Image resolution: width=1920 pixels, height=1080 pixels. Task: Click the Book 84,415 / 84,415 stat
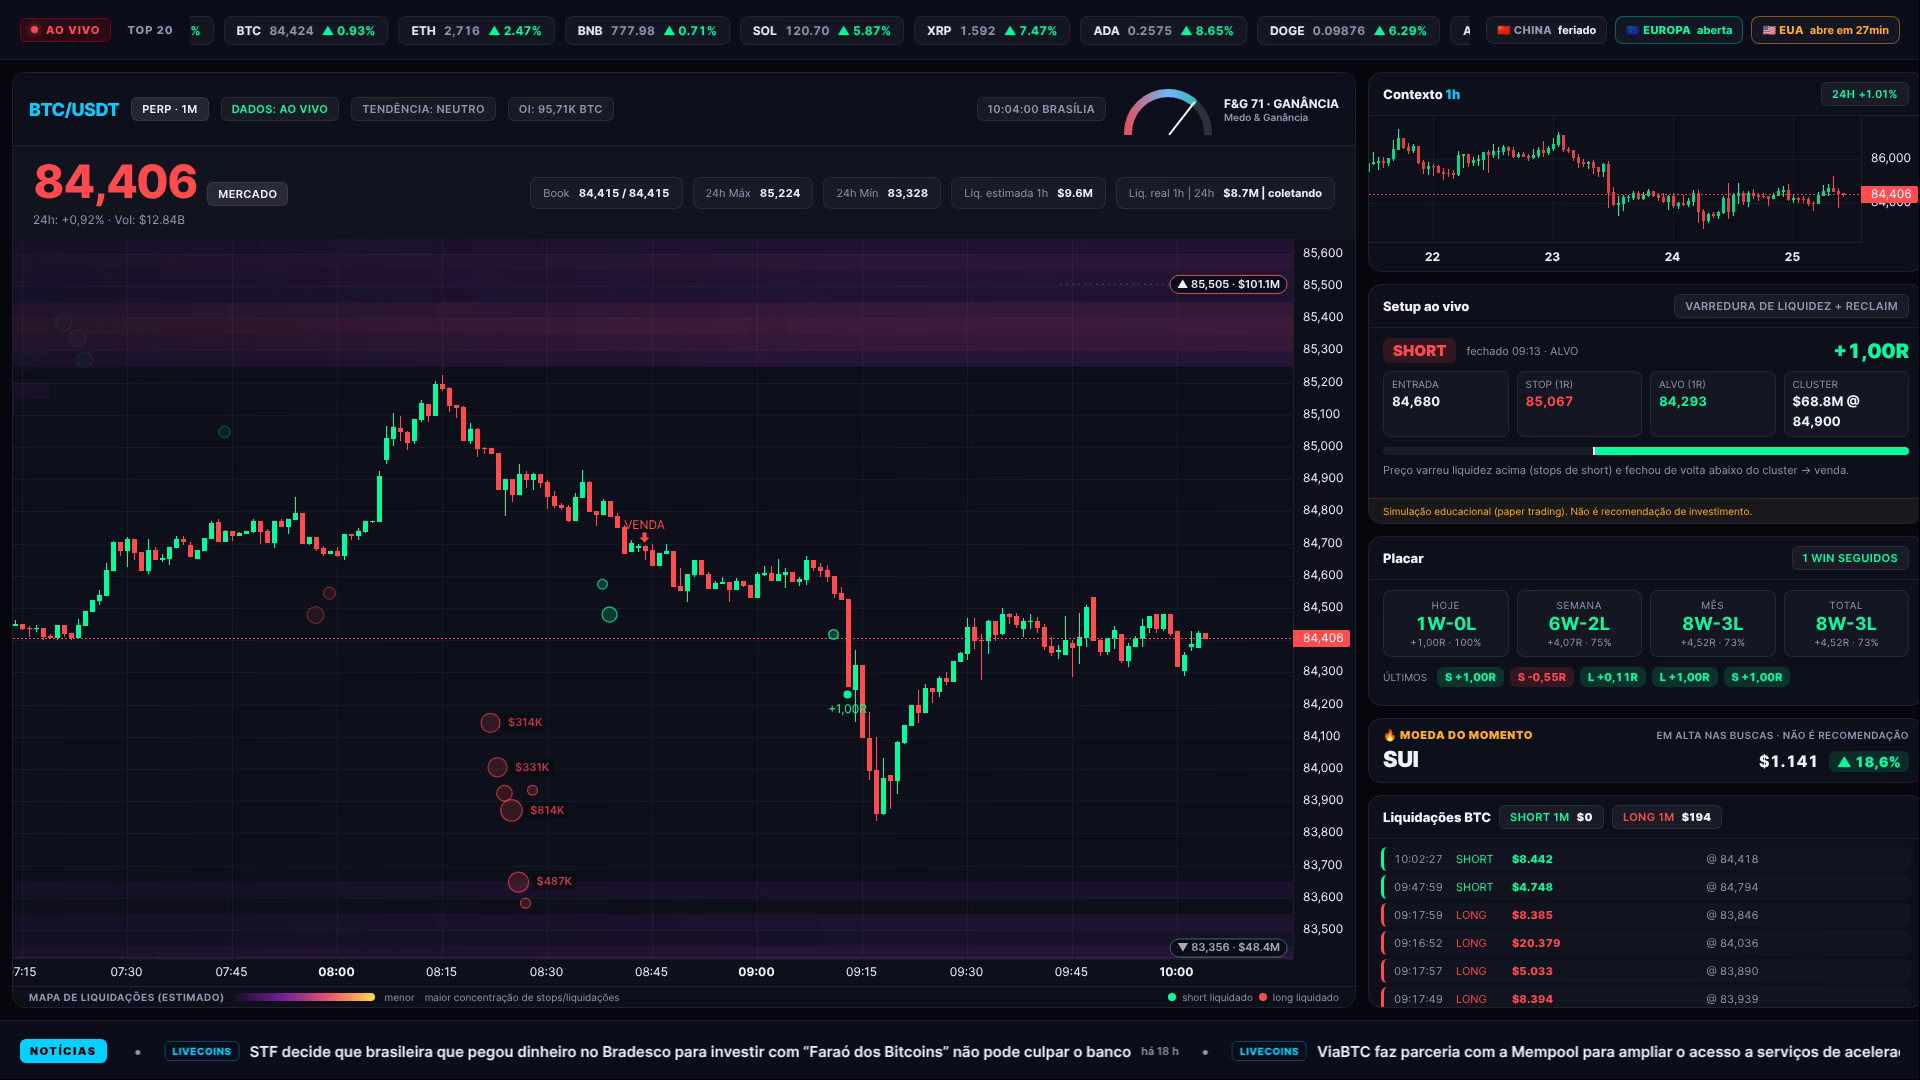tap(606, 193)
